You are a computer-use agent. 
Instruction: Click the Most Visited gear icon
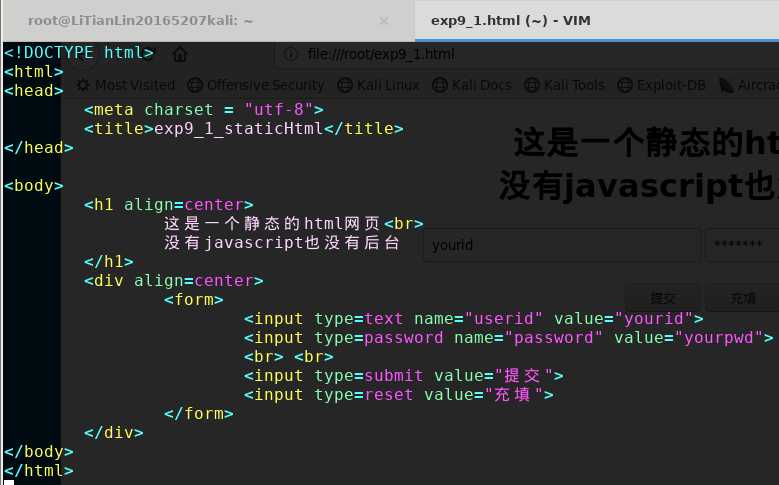(x=83, y=85)
